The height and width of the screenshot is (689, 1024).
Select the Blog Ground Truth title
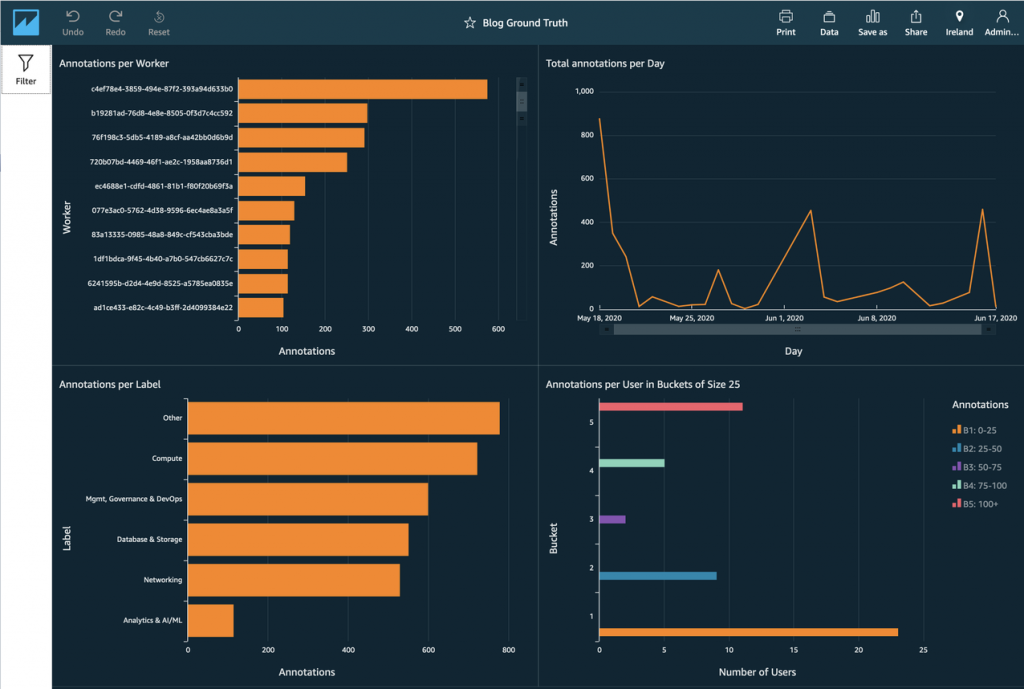525,22
